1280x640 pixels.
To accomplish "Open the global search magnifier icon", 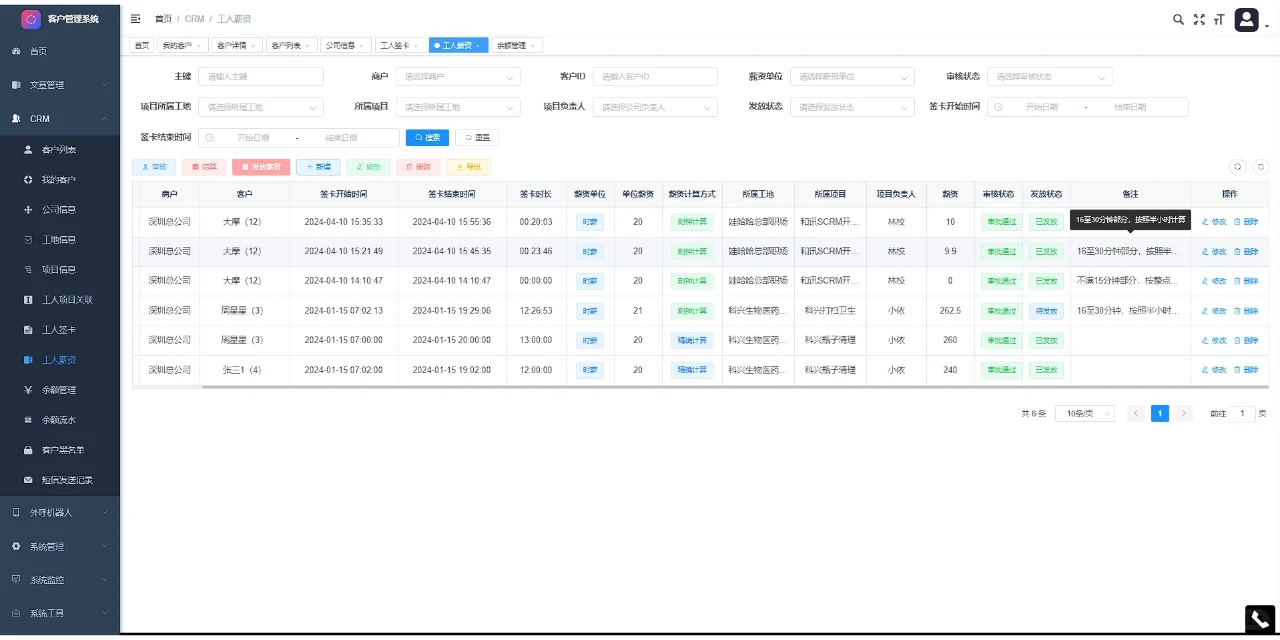I will coord(1179,18).
